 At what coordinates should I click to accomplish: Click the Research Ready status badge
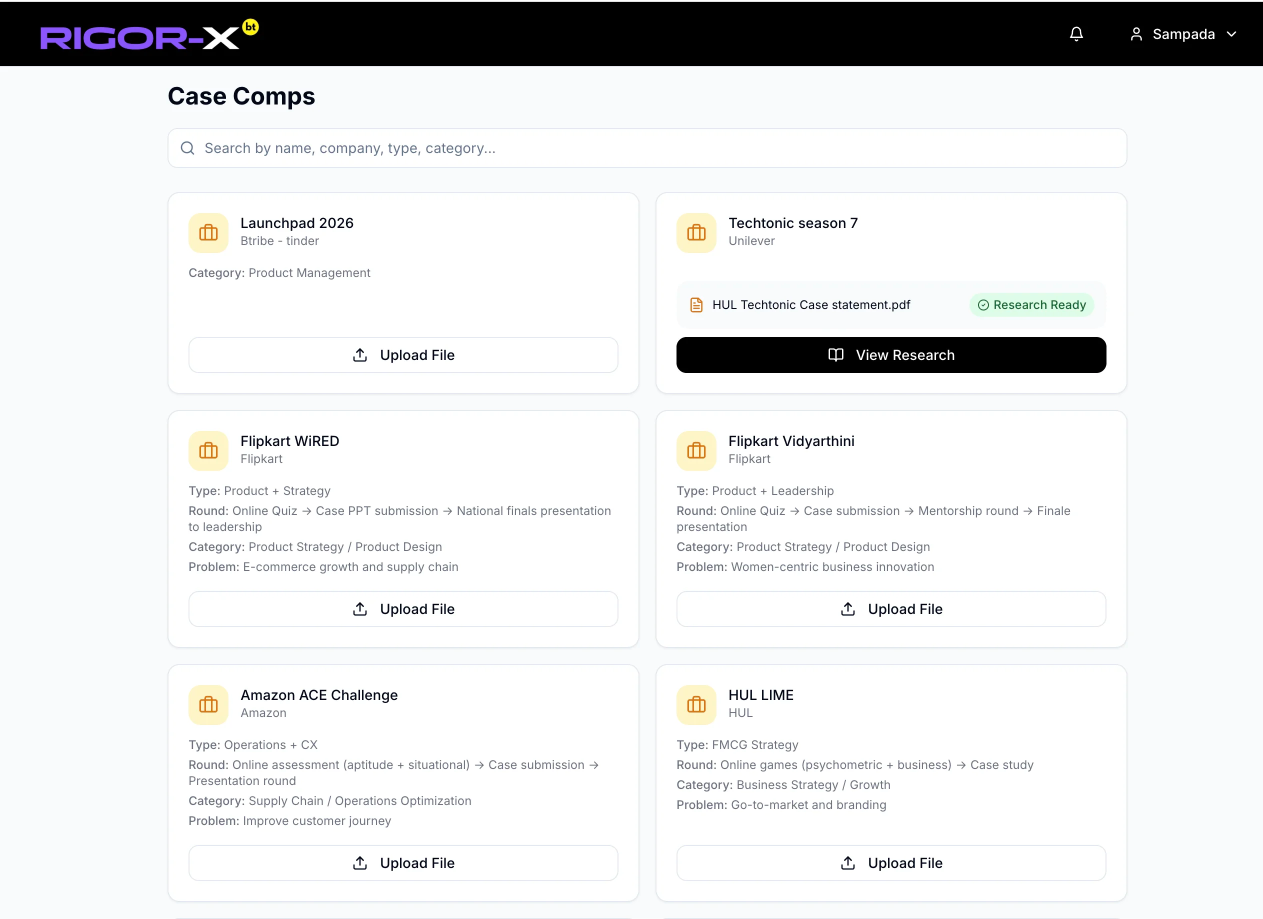[x=1031, y=305]
